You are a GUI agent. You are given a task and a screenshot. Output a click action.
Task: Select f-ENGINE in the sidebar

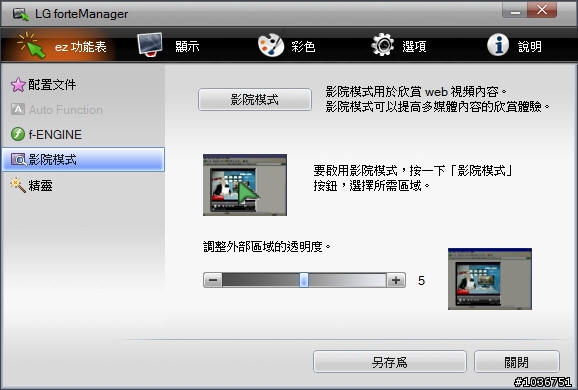(x=83, y=134)
